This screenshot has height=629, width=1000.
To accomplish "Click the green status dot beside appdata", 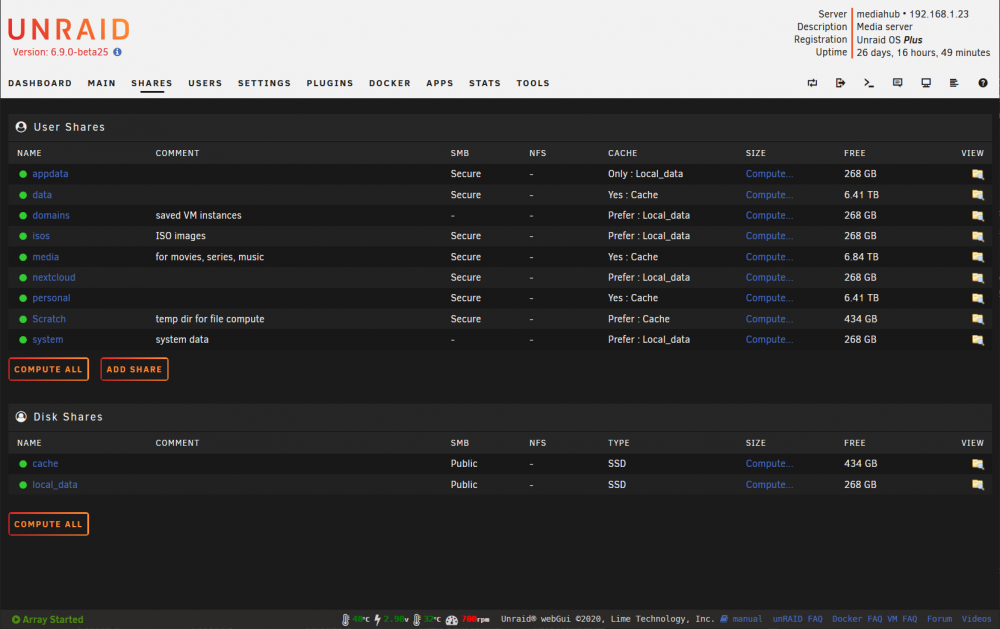I will click(x=23, y=174).
